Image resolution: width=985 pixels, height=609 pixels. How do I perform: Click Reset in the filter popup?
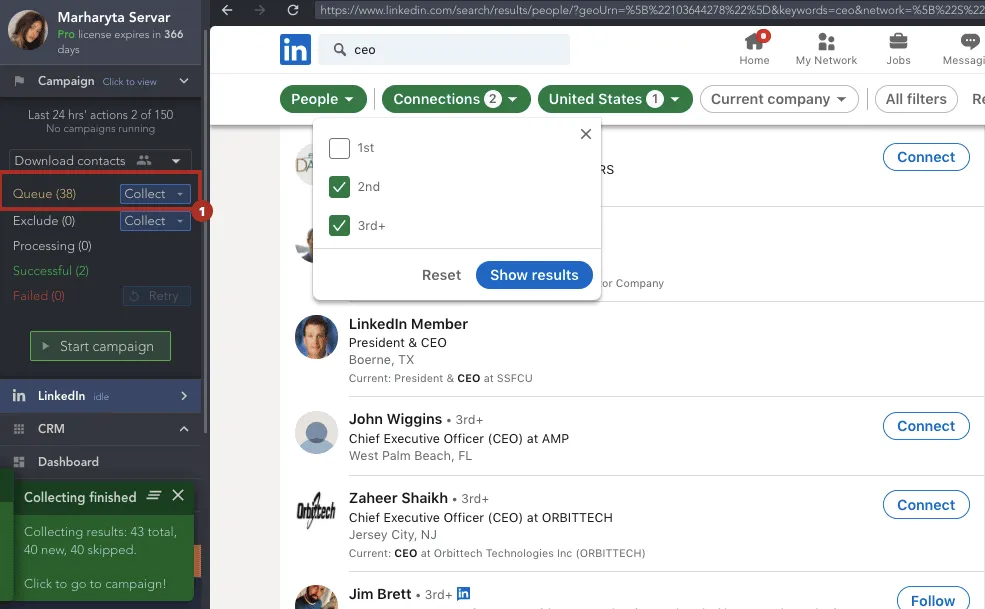[x=441, y=275]
